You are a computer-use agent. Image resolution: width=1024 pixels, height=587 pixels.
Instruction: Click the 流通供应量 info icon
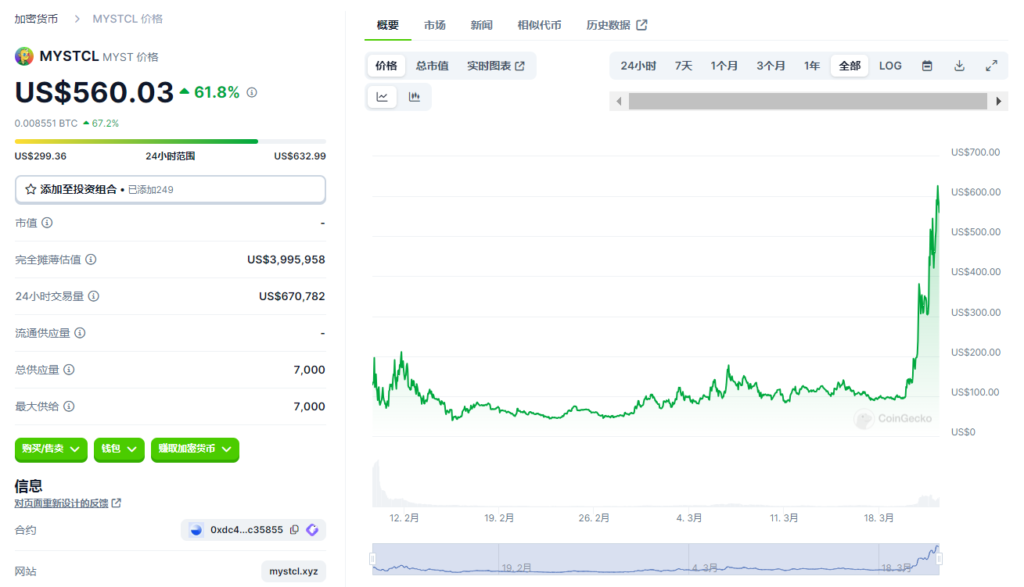pyautogui.click(x=80, y=333)
